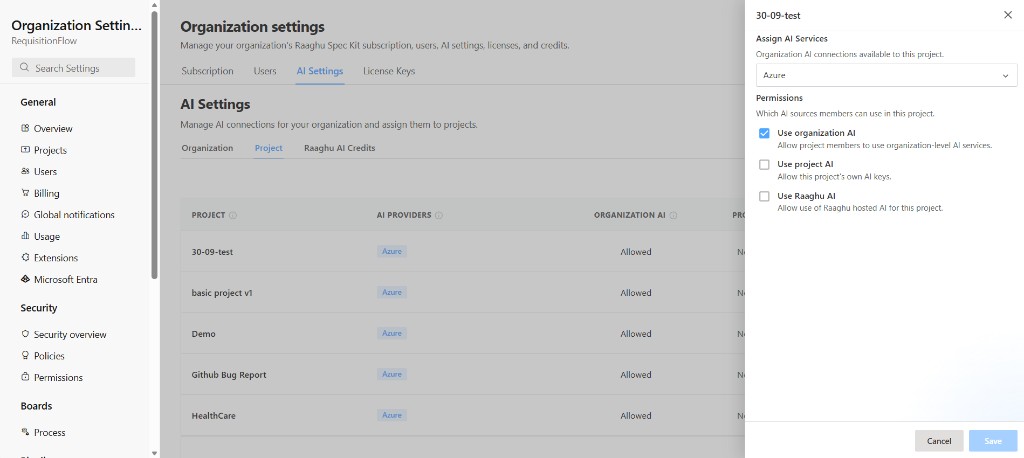Open Microsoft Entra in the sidebar

pyautogui.click(x=65, y=280)
